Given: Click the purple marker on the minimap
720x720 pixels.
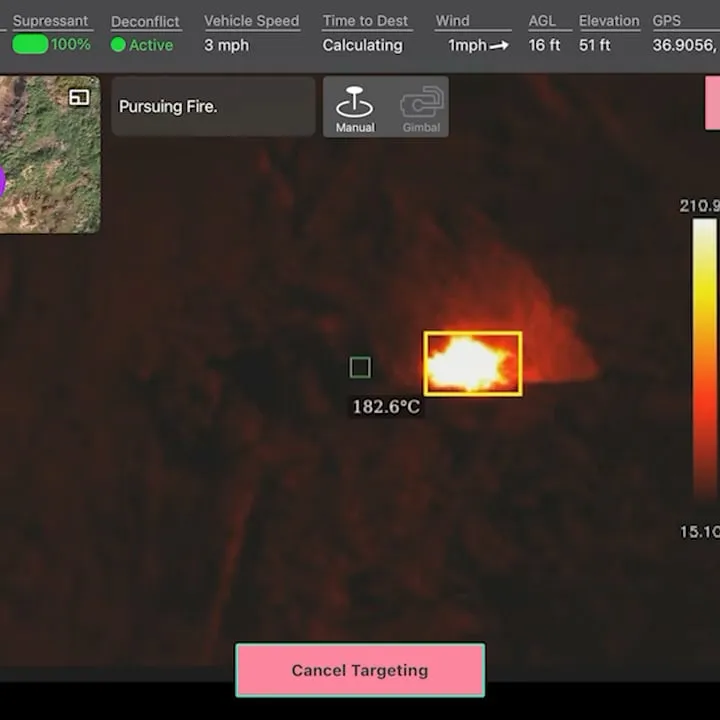Looking at the screenshot, I should (2, 182).
